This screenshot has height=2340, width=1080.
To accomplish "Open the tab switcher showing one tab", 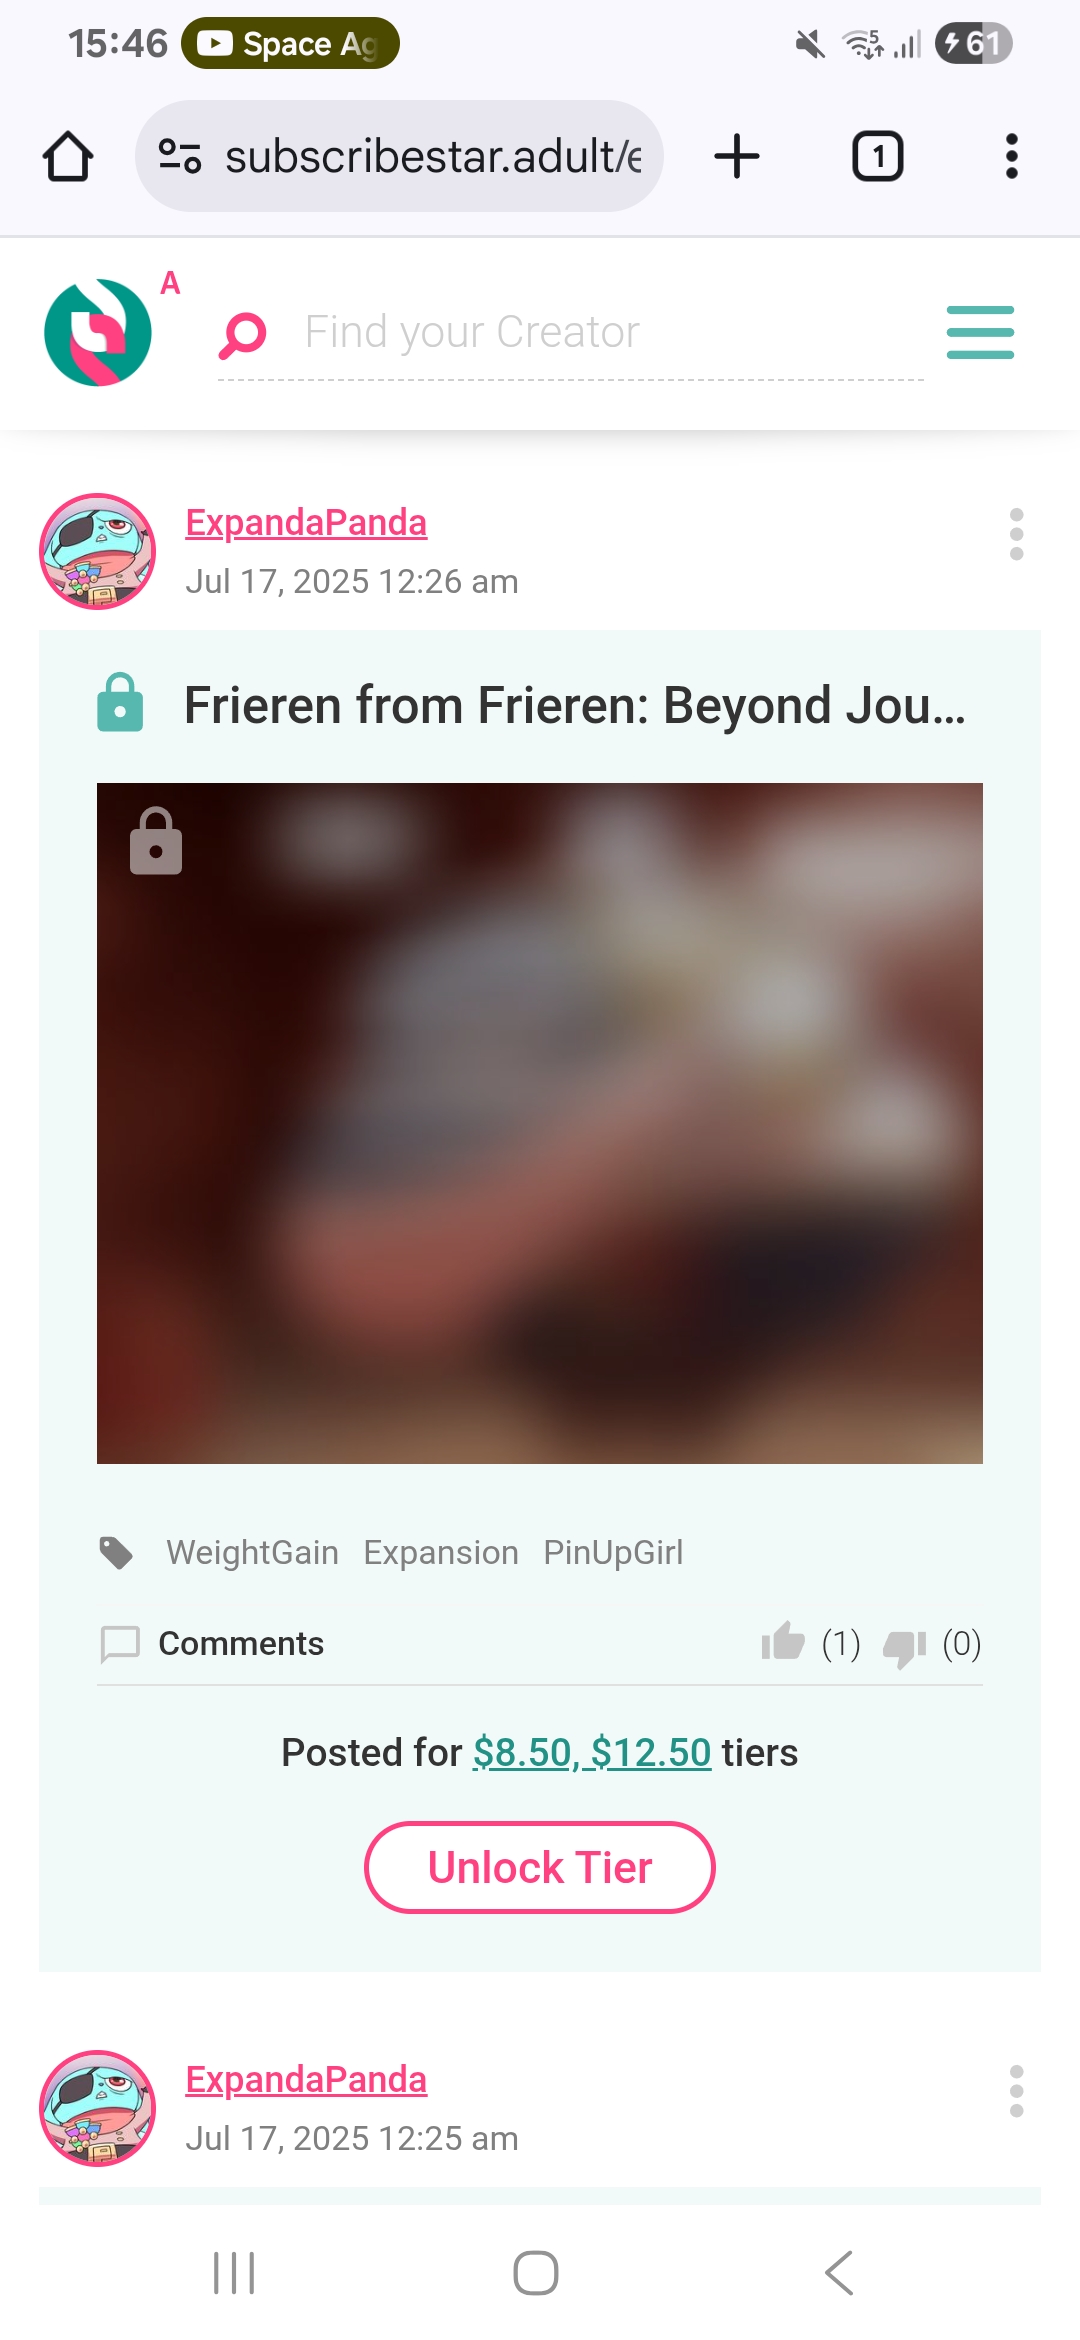I will pyautogui.click(x=877, y=157).
